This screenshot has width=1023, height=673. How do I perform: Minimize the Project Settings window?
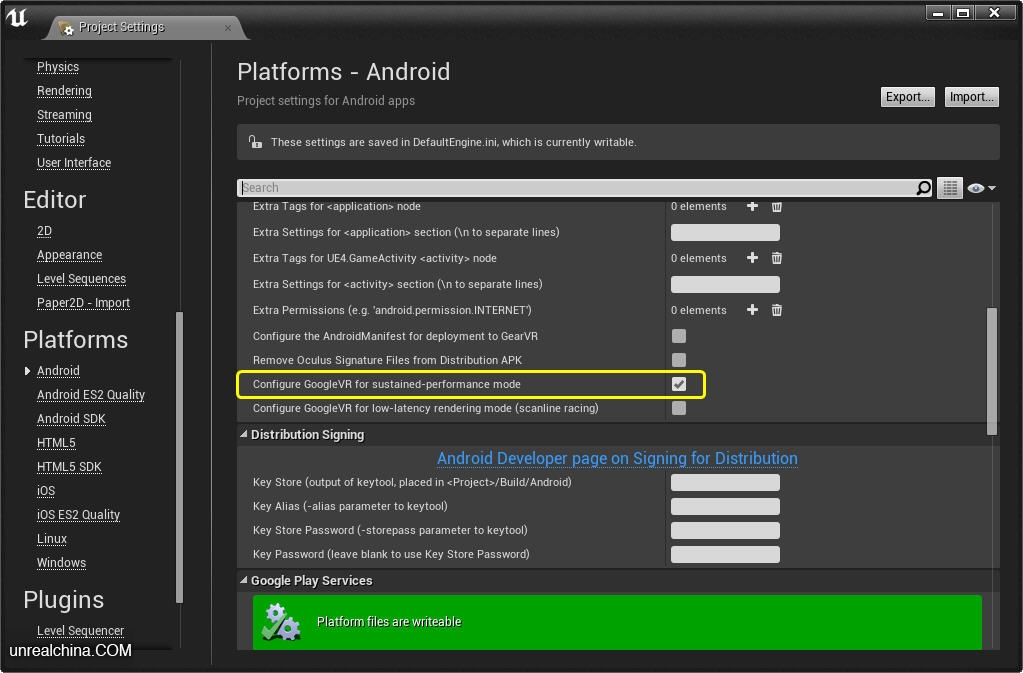[938, 13]
